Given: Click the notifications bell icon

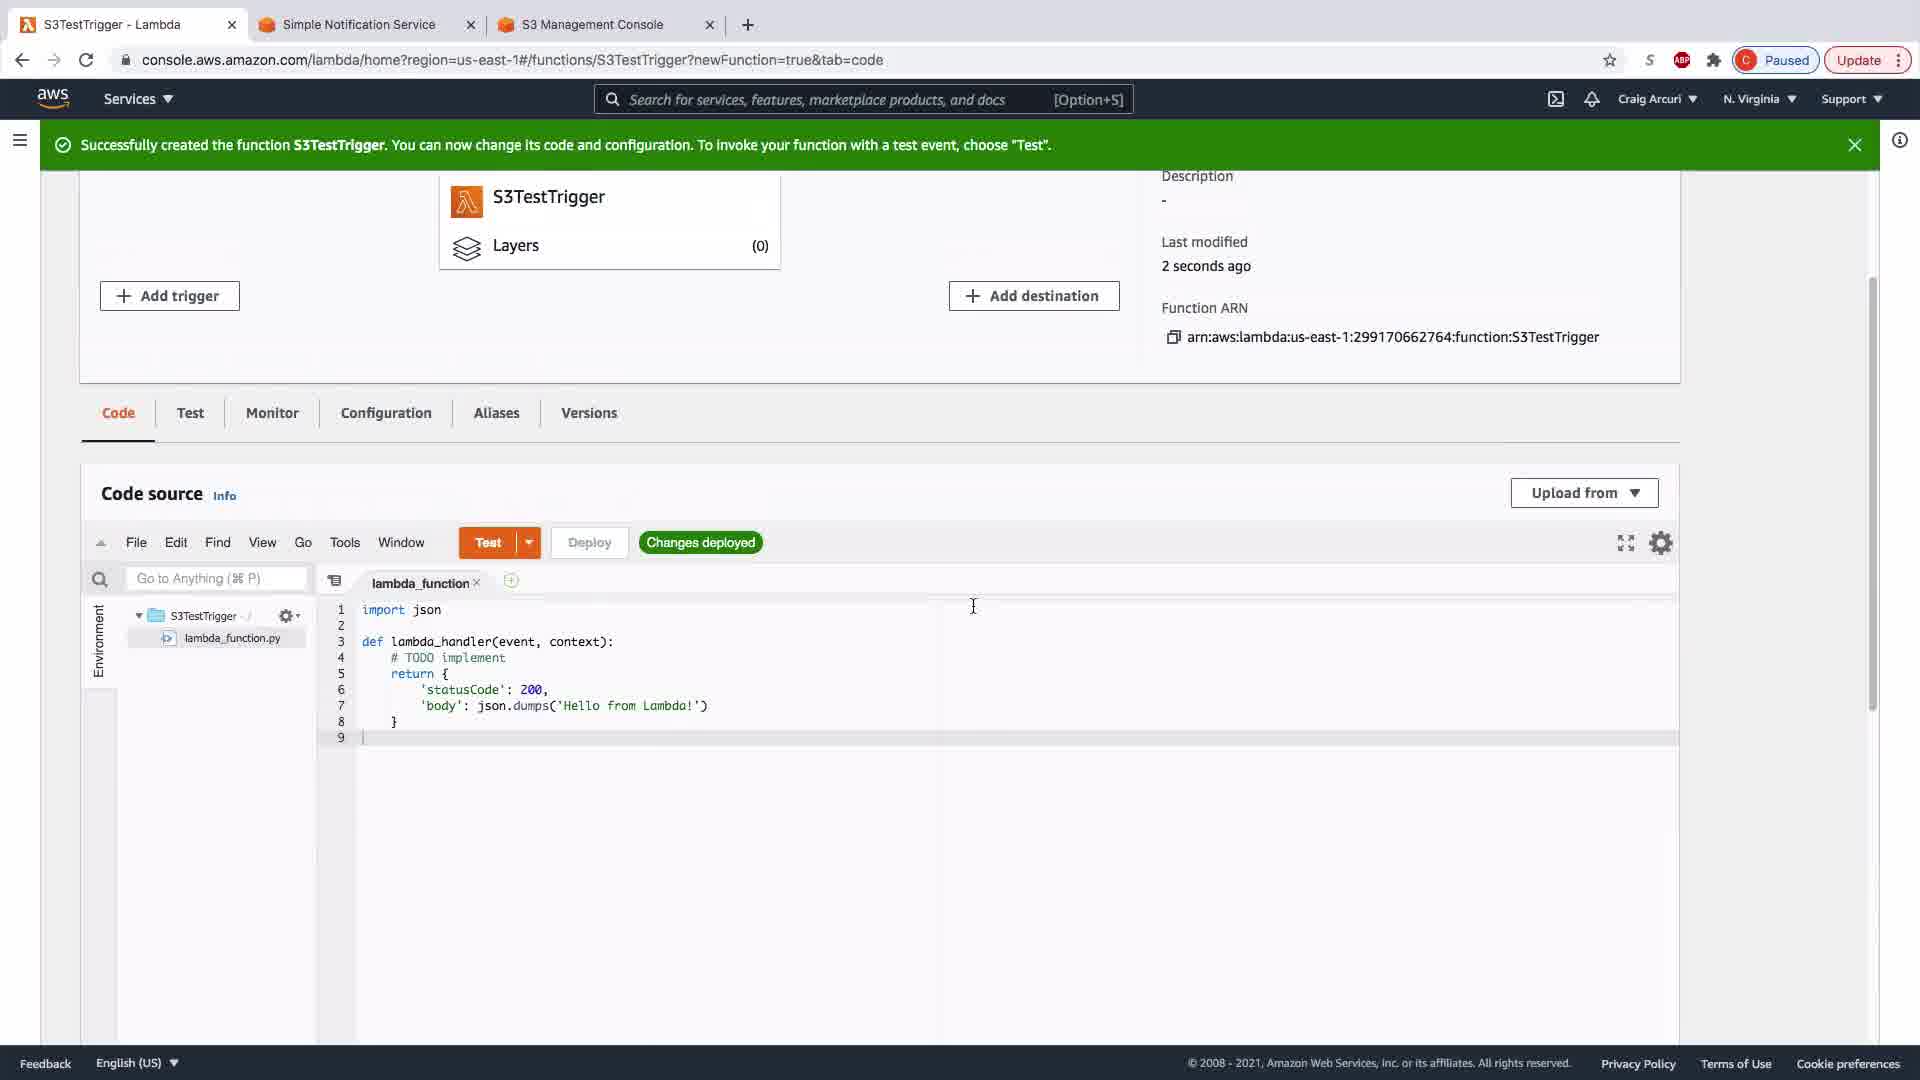Looking at the screenshot, I should pos(1591,99).
